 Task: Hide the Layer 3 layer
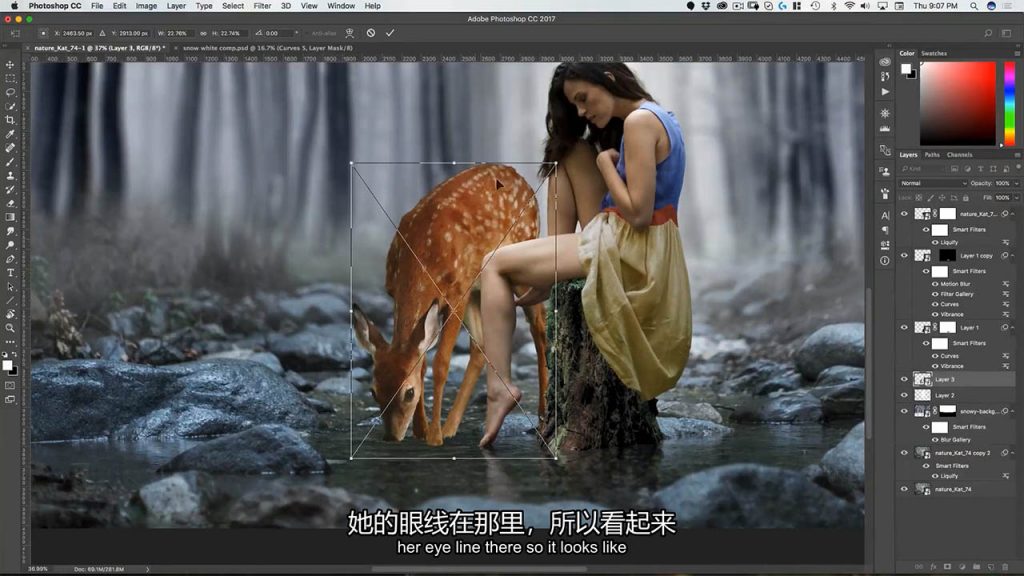904,379
